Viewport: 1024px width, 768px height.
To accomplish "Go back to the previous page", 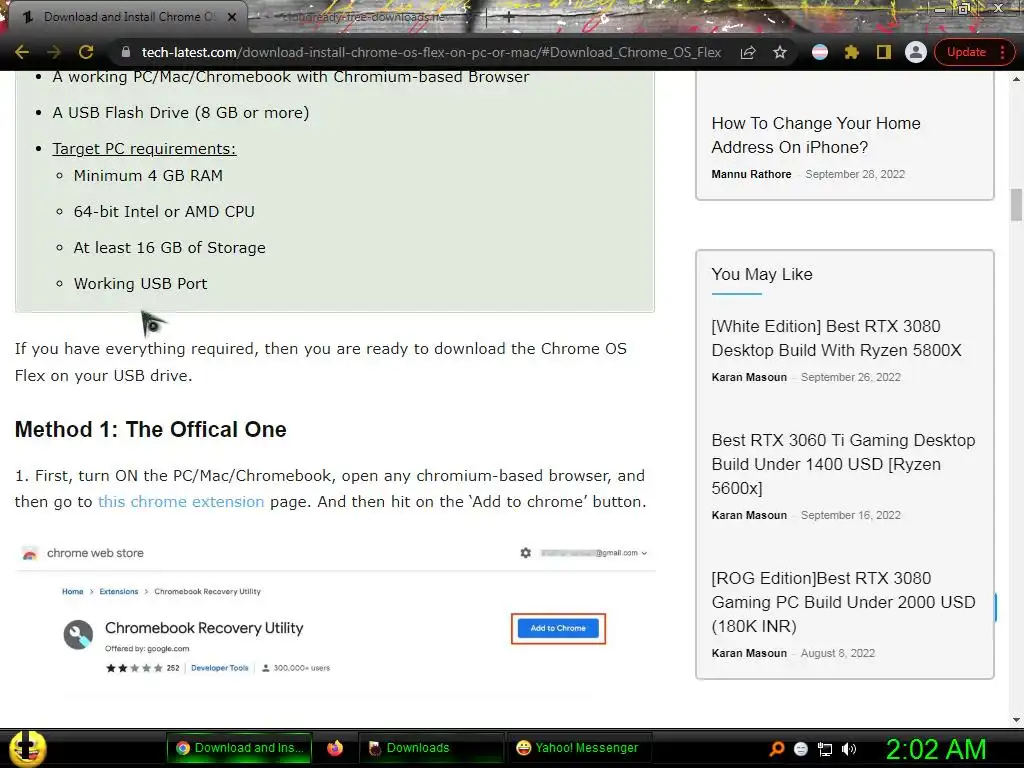I will 22,52.
